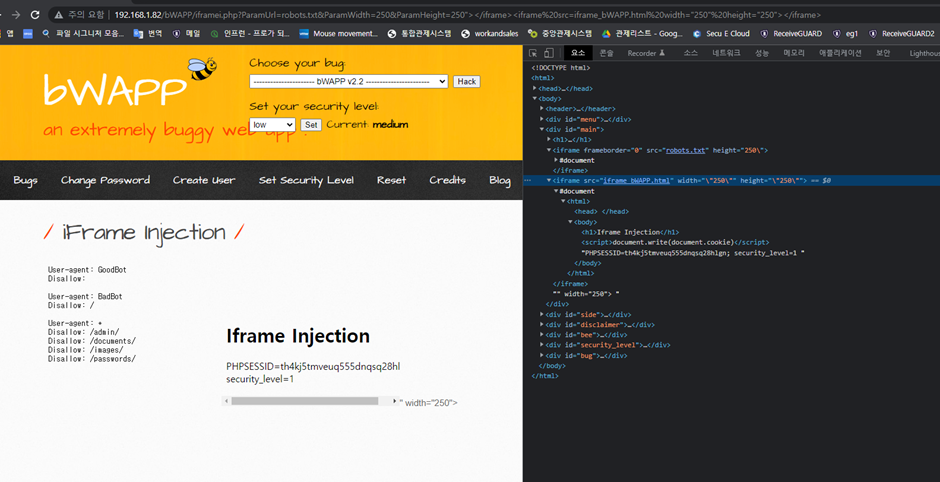Screen dimensions: 940x482
Task: Switch to the 성능 (Performance) DevTools tab
Action: coord(761,53)
